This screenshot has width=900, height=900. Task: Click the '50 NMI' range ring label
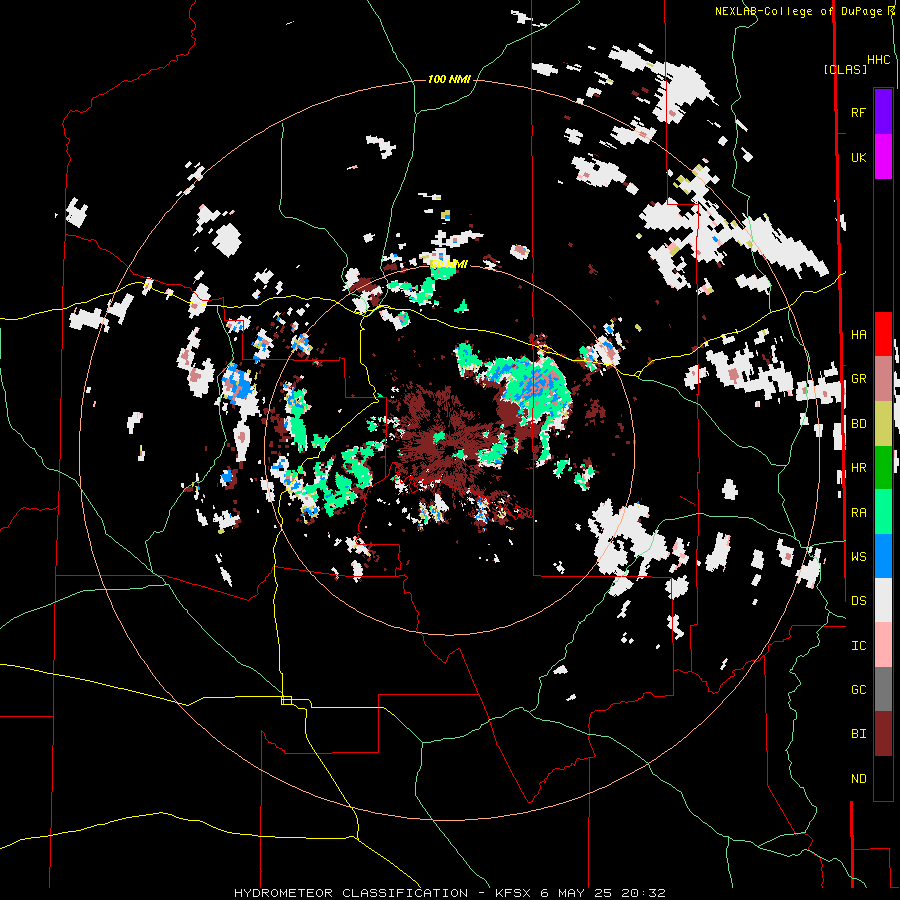(x=449, y=264)
